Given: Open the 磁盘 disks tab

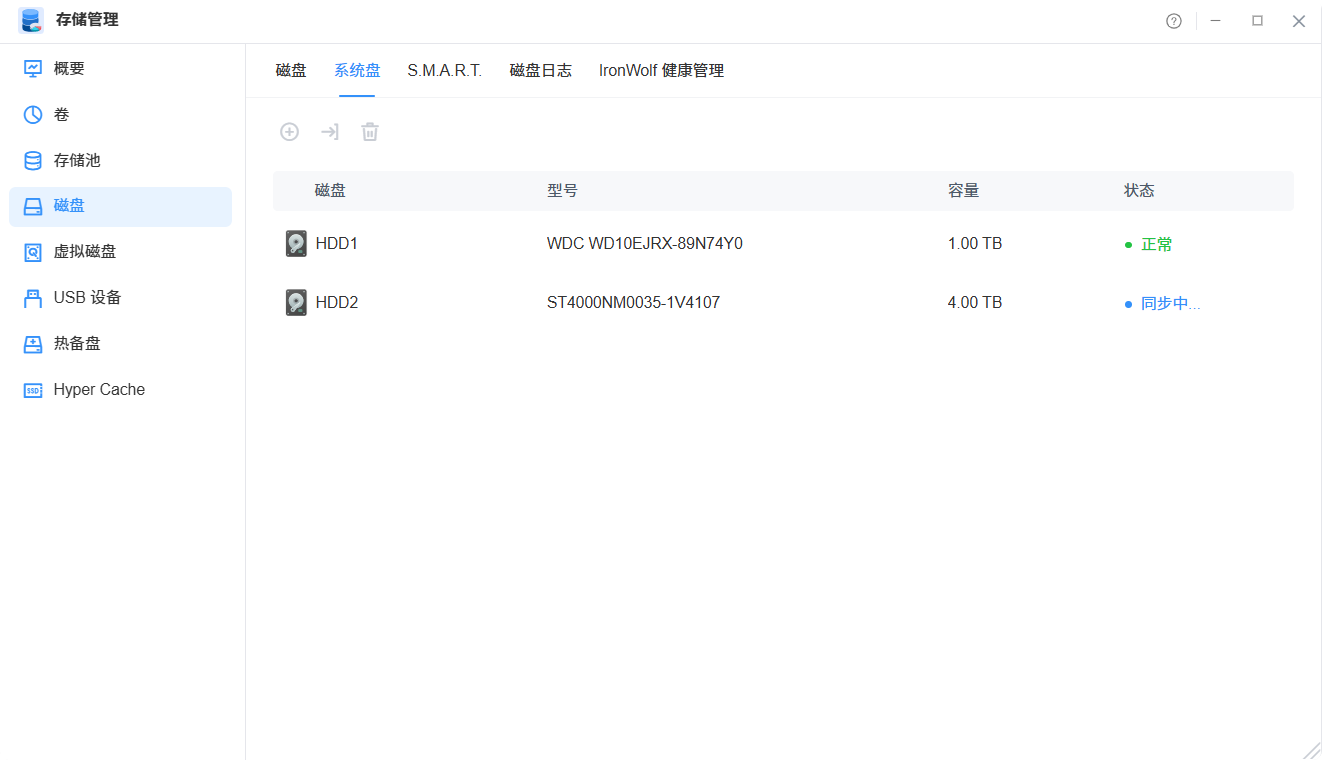Looking at the screenshot, I should (290, 70).
